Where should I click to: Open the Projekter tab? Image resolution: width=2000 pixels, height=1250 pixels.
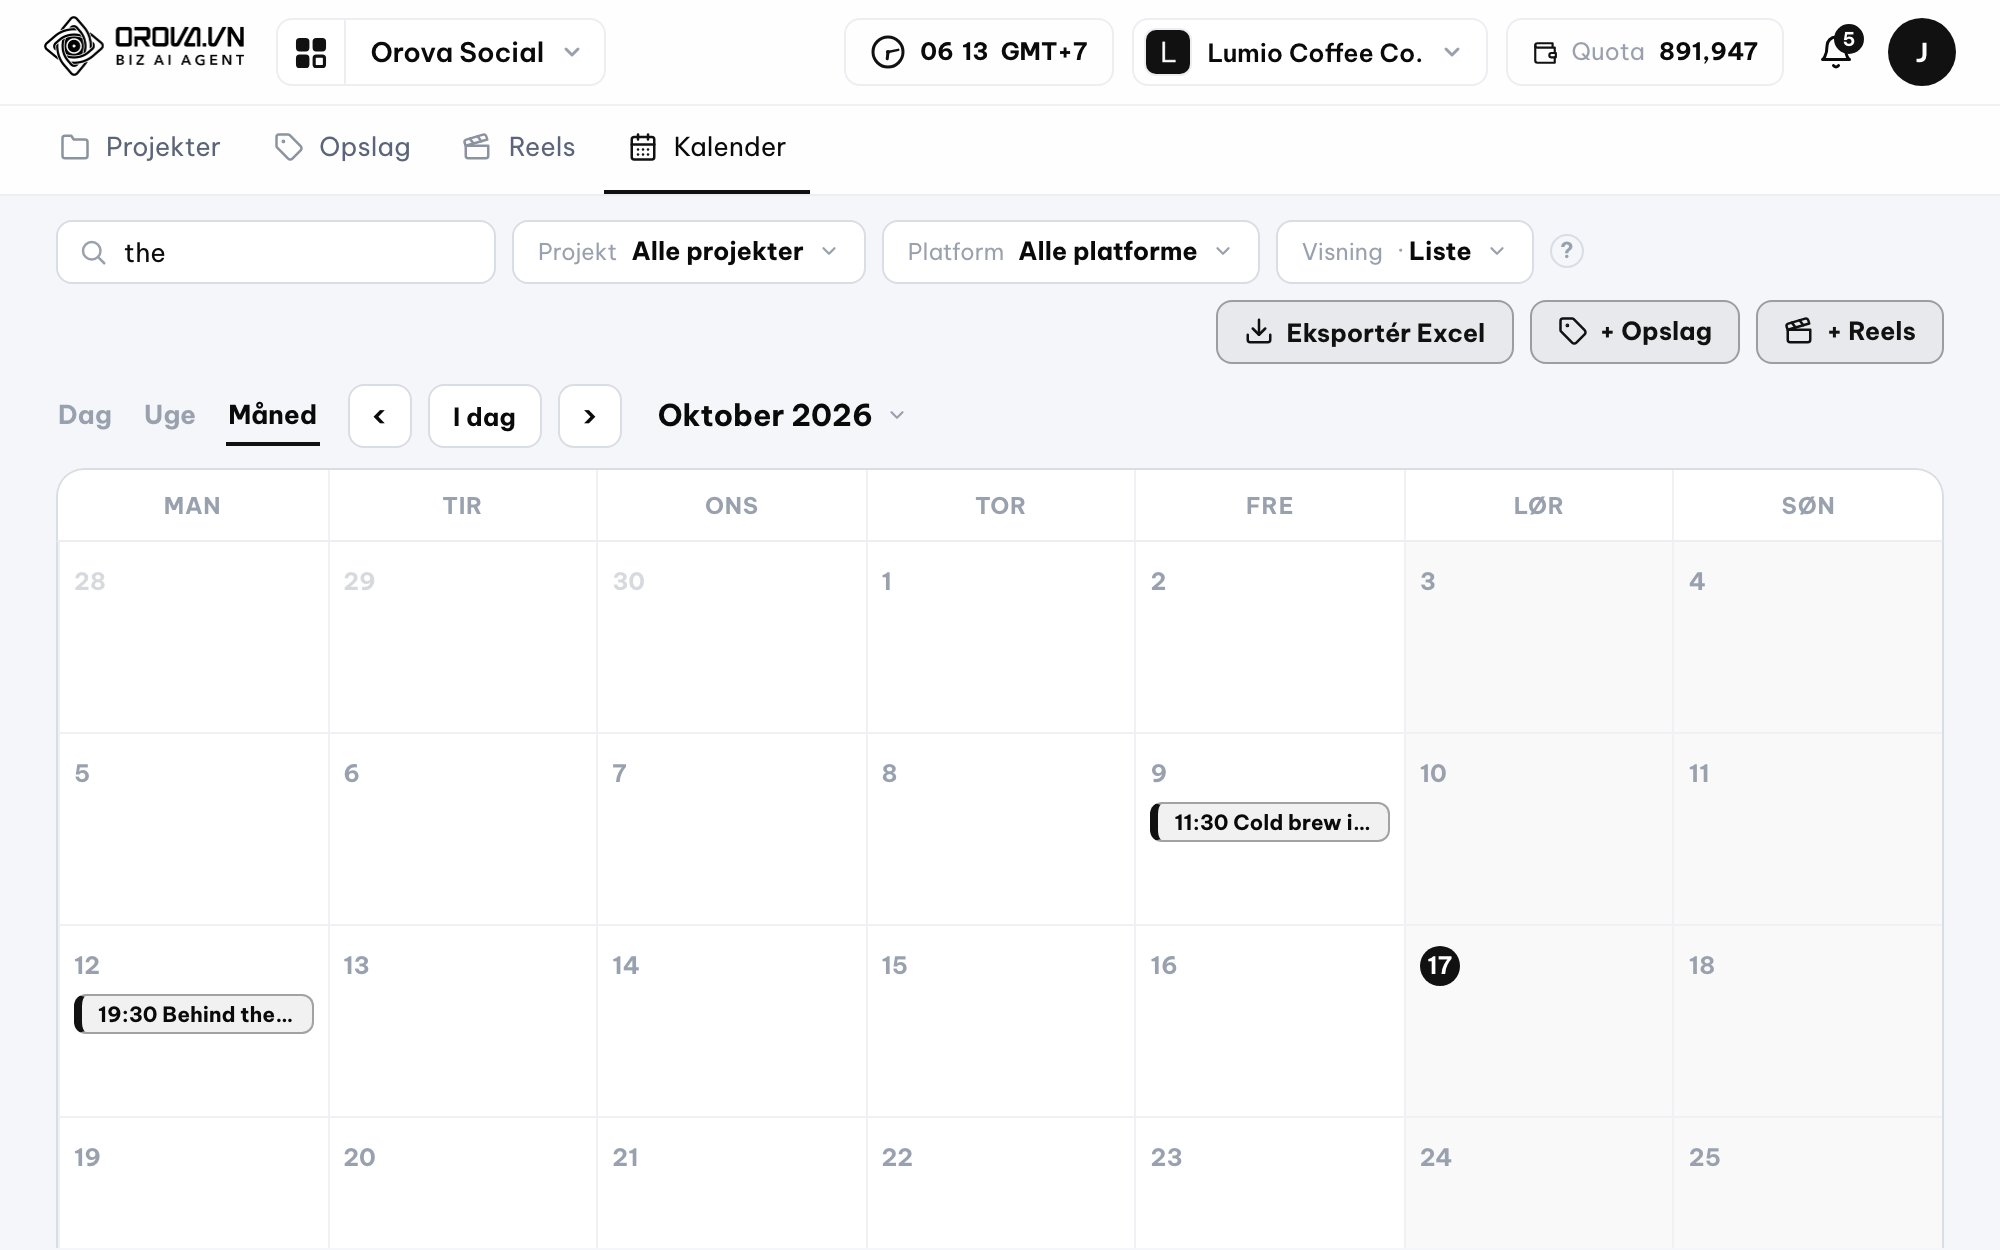tap(140, 147)
